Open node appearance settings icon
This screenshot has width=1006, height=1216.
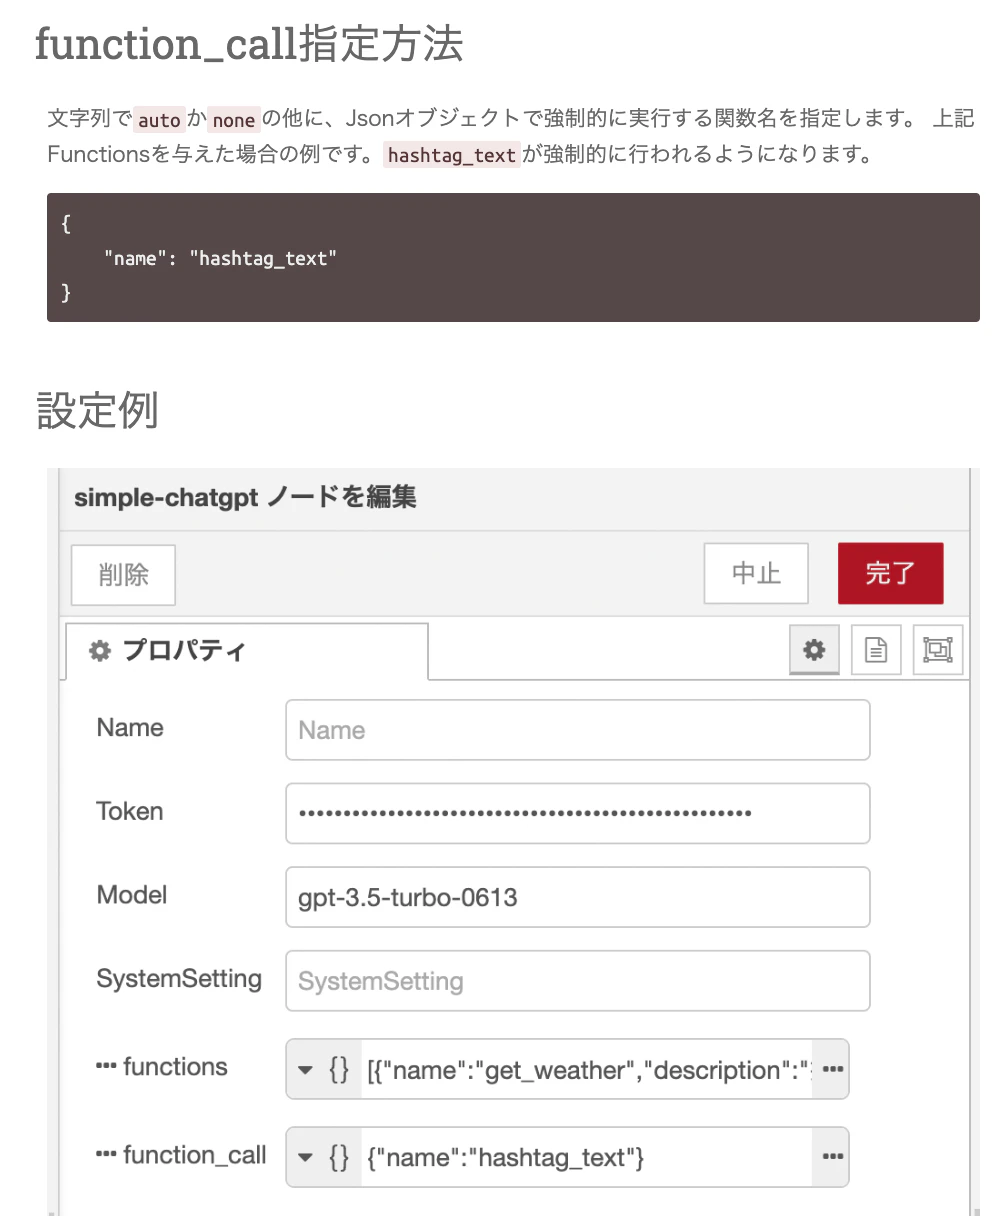[x=938, y=650]
